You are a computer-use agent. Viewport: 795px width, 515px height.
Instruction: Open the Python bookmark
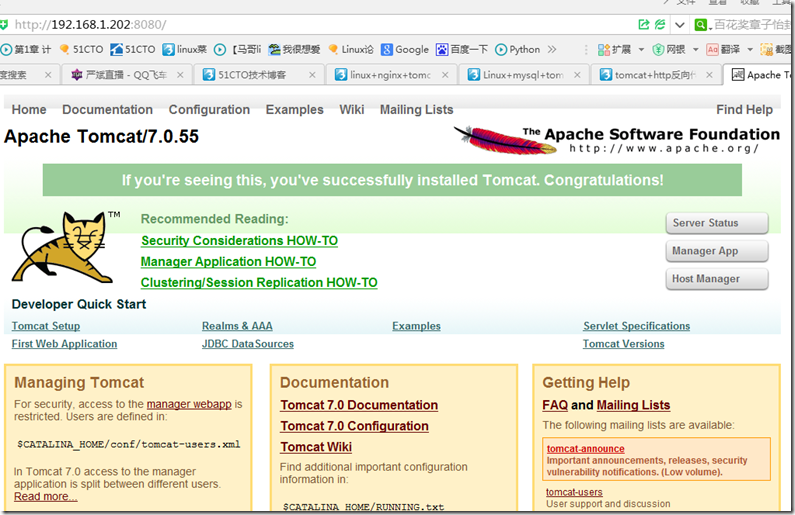(x=518, y=49)
